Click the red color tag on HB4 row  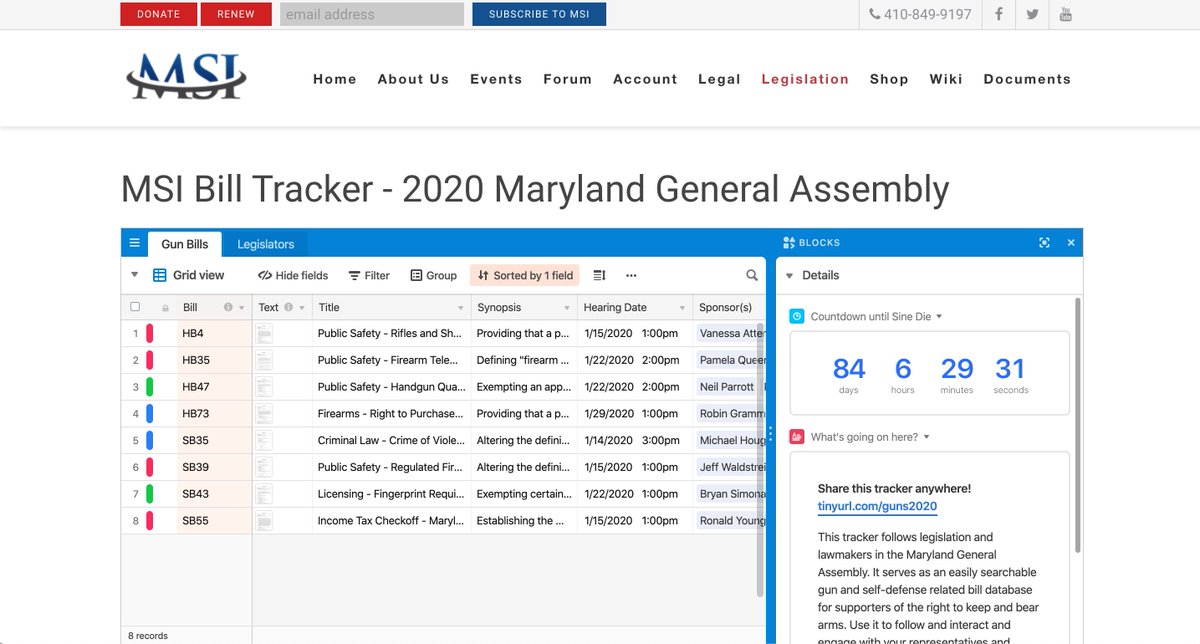150,333
